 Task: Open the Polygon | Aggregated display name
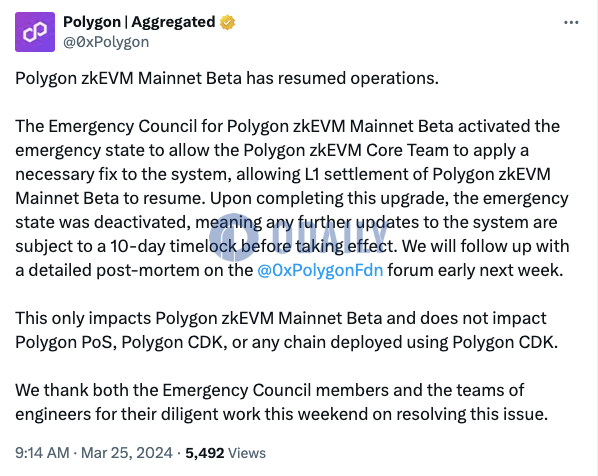[x=139, y=22]
